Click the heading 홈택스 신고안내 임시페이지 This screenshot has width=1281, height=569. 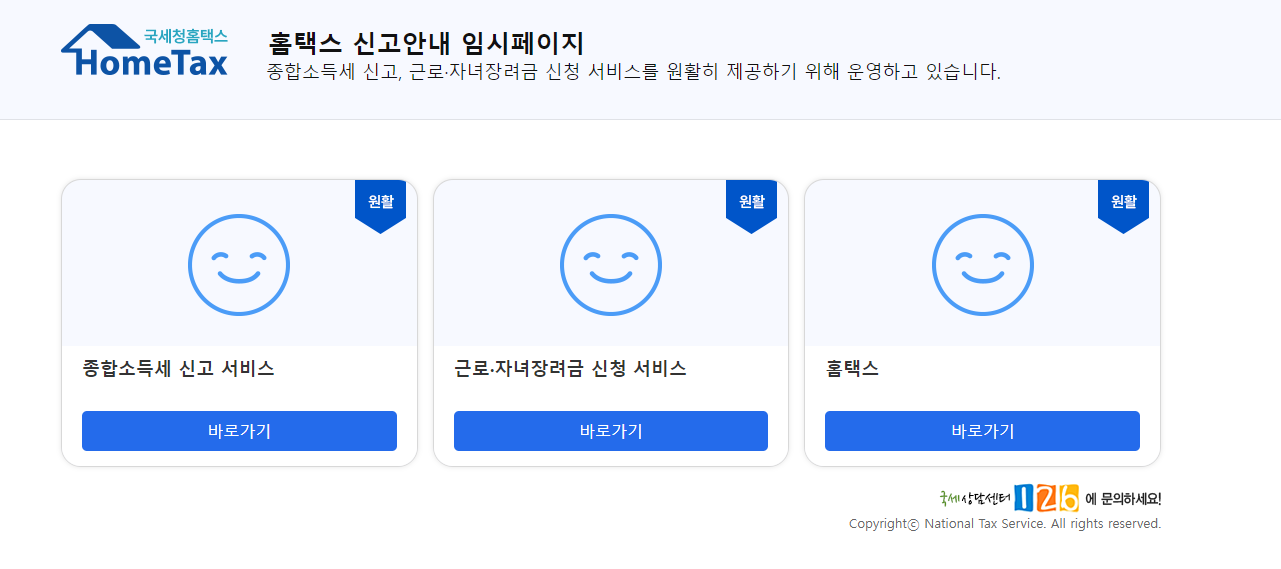click(426, 43)
